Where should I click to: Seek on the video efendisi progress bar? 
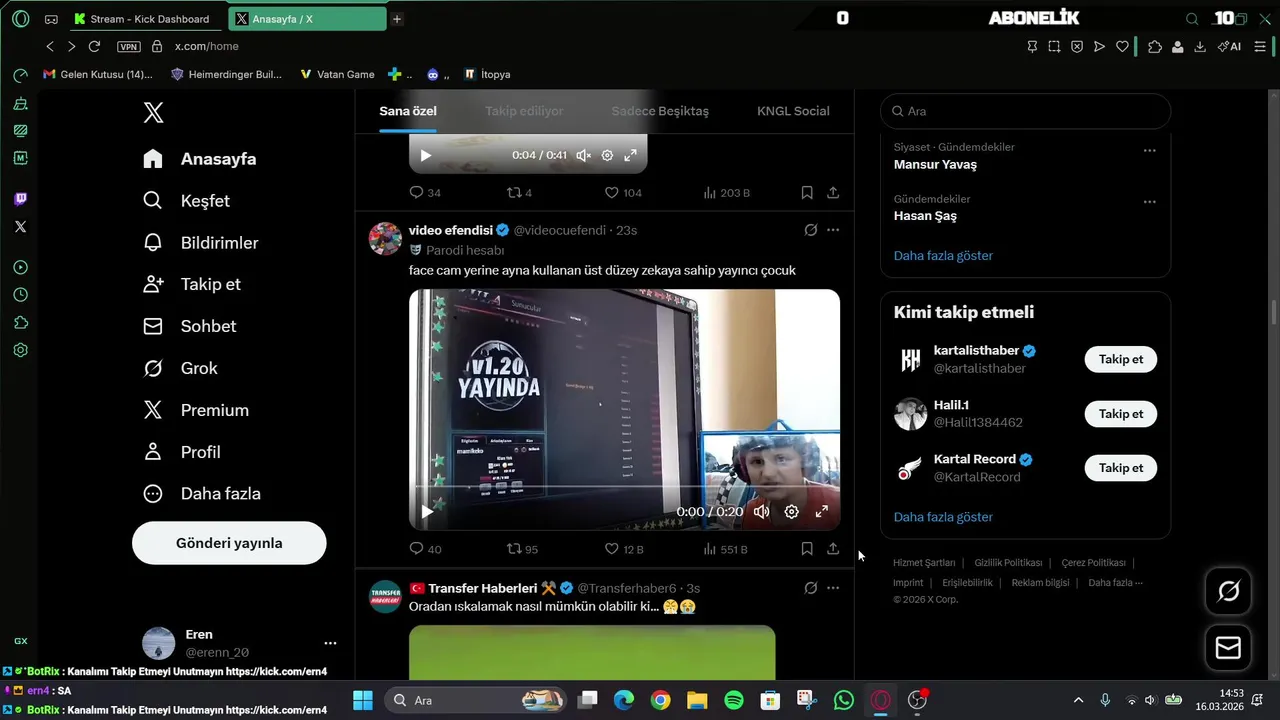tap(624, 487)
